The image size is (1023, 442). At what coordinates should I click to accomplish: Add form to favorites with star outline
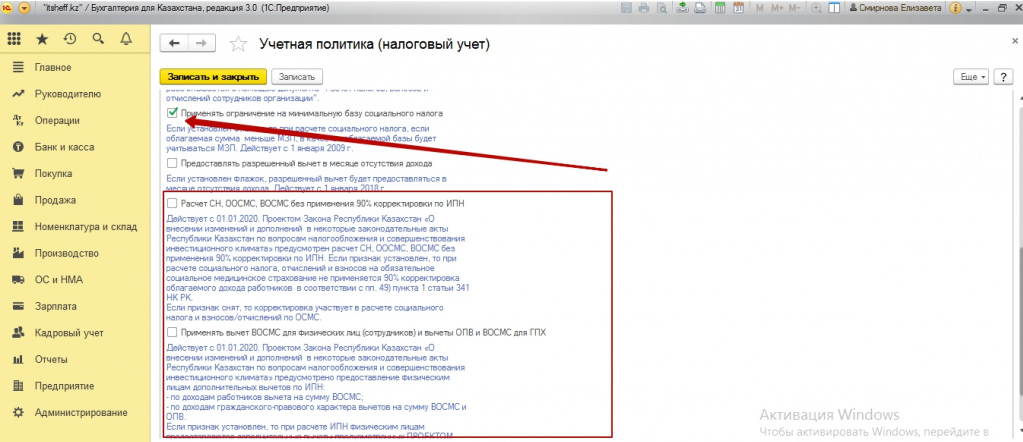239,44
